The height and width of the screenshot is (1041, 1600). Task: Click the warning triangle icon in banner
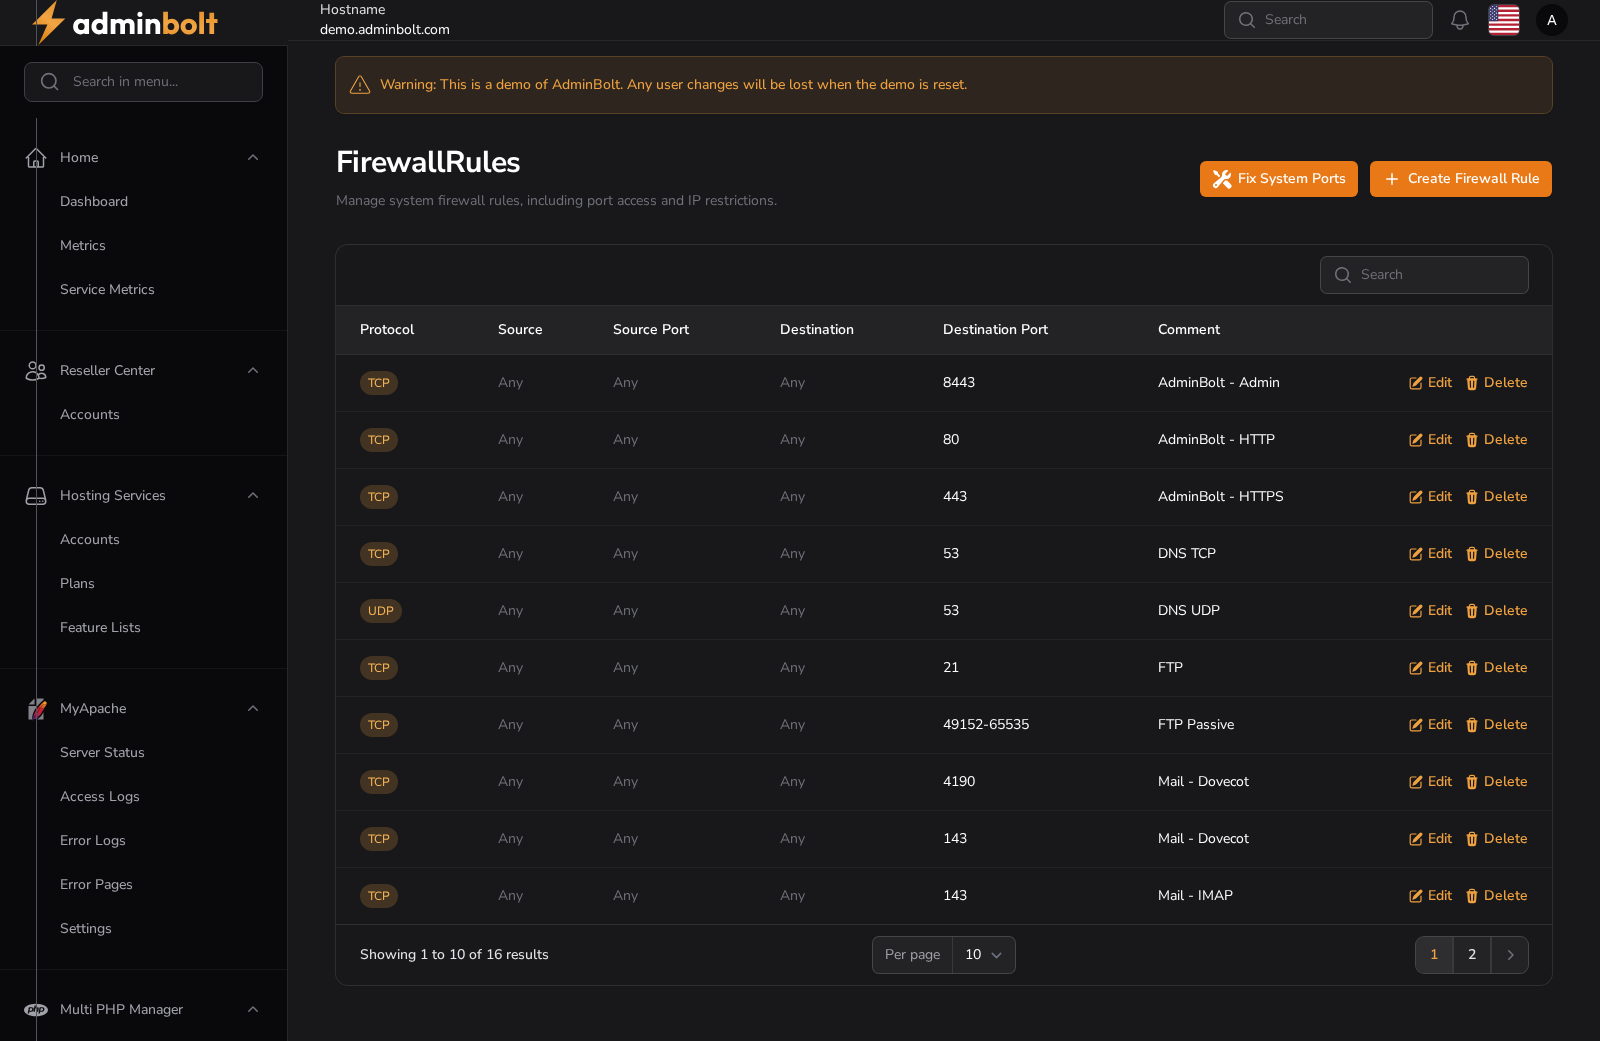360,85
